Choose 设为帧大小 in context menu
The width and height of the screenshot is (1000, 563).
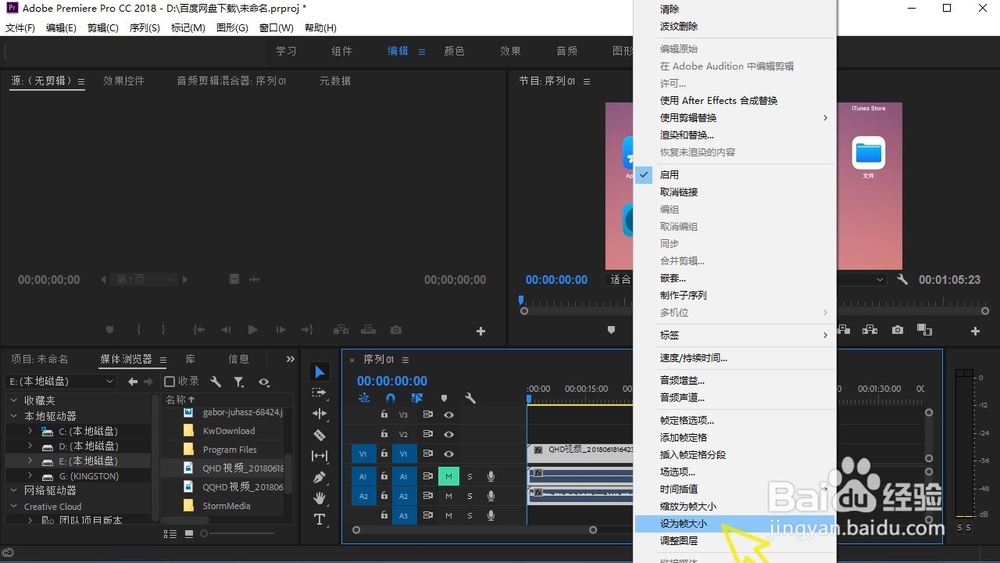[x=735, y=523]
